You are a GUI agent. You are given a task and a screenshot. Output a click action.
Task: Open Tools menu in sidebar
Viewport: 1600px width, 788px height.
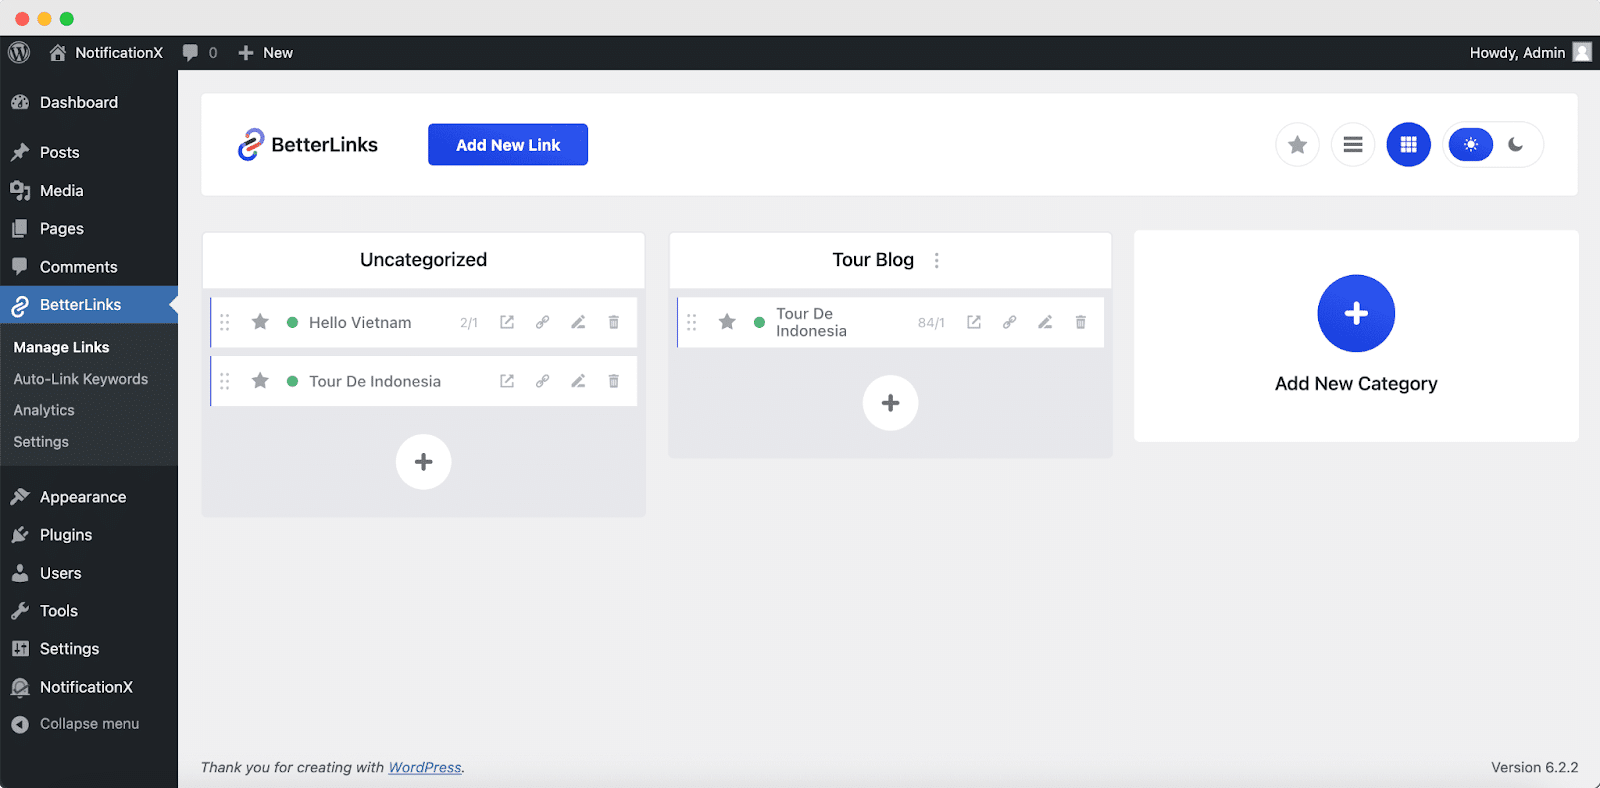(x=89, y=611)
